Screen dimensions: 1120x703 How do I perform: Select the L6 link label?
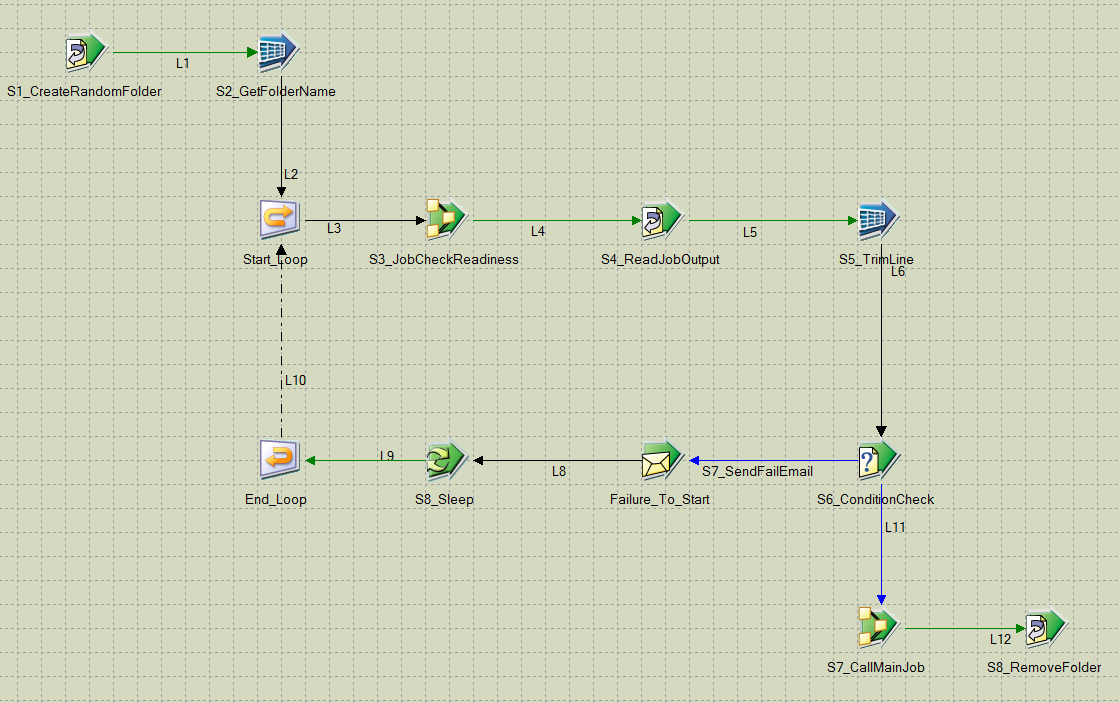(897, 270)
